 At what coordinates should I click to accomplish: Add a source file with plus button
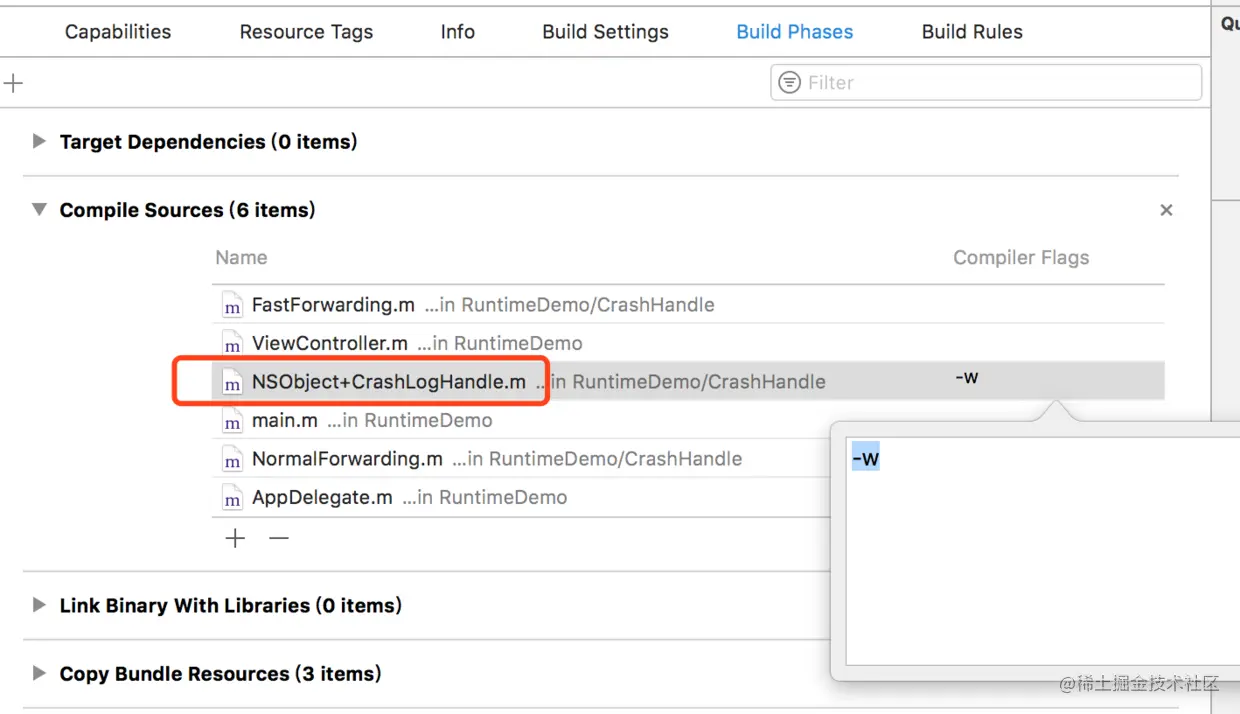tap(235, 539)
